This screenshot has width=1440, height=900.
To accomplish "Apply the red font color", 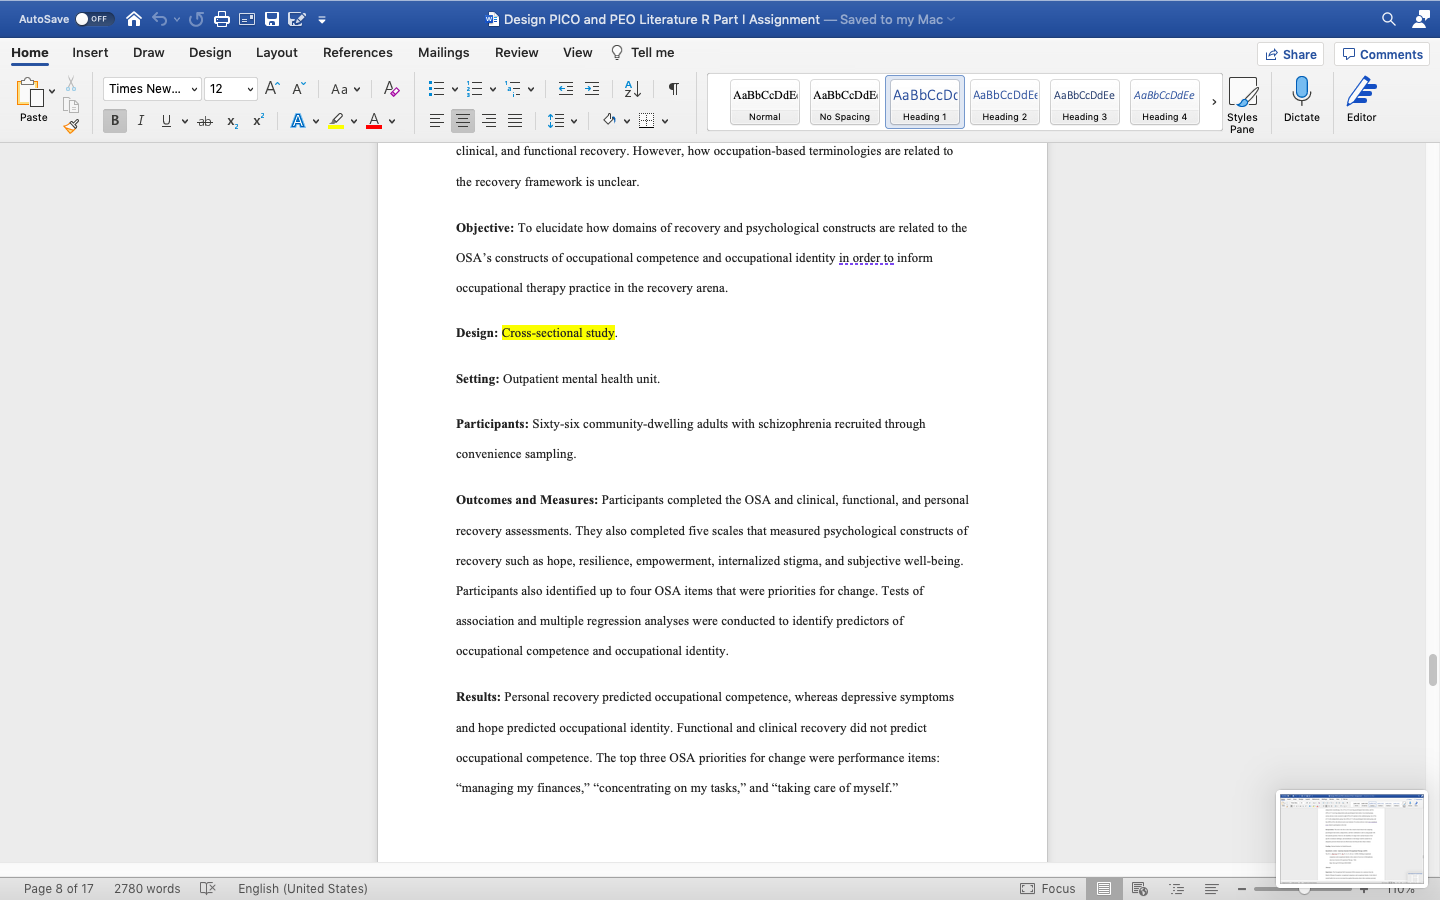I will [374, 121].
